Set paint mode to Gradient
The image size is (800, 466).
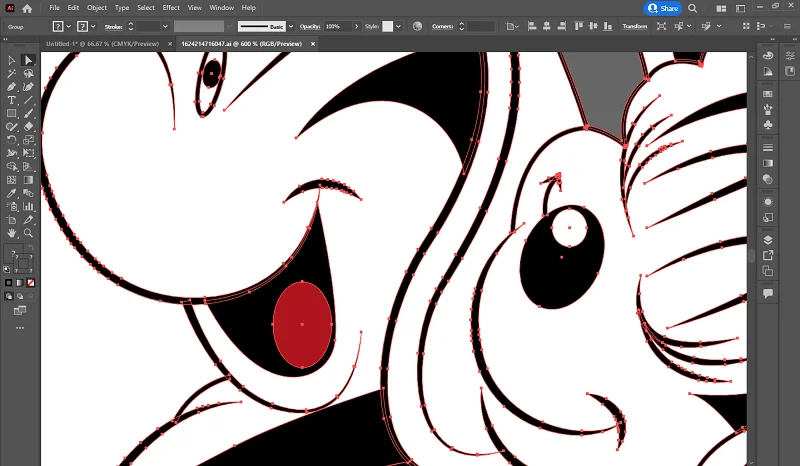(20, 283)
